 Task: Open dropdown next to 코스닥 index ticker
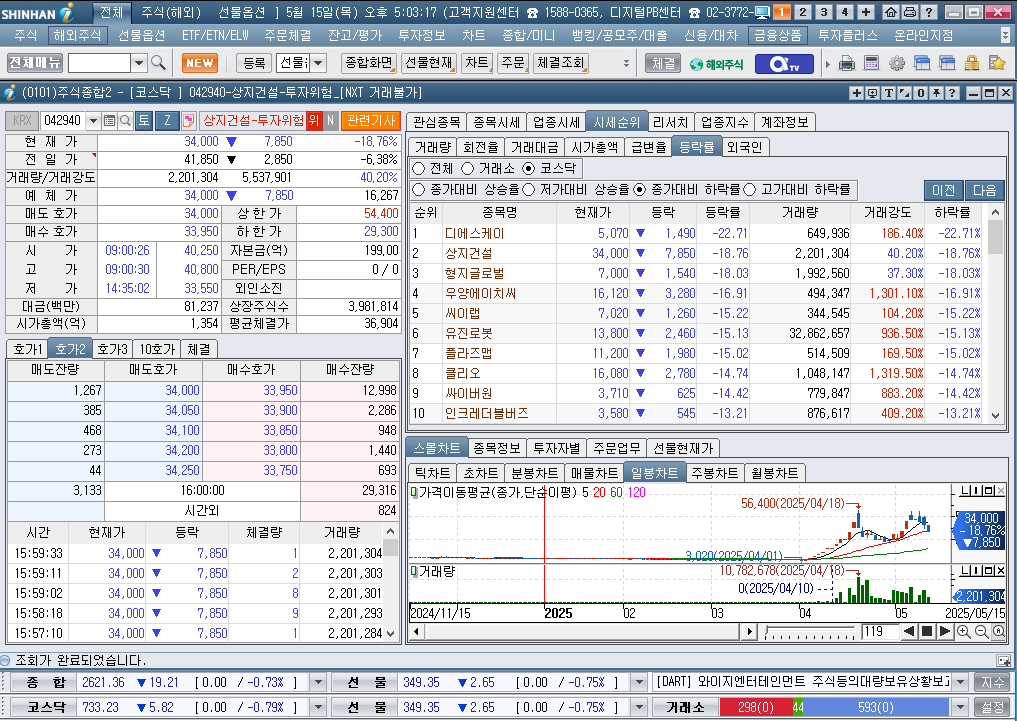click(318, 707)
